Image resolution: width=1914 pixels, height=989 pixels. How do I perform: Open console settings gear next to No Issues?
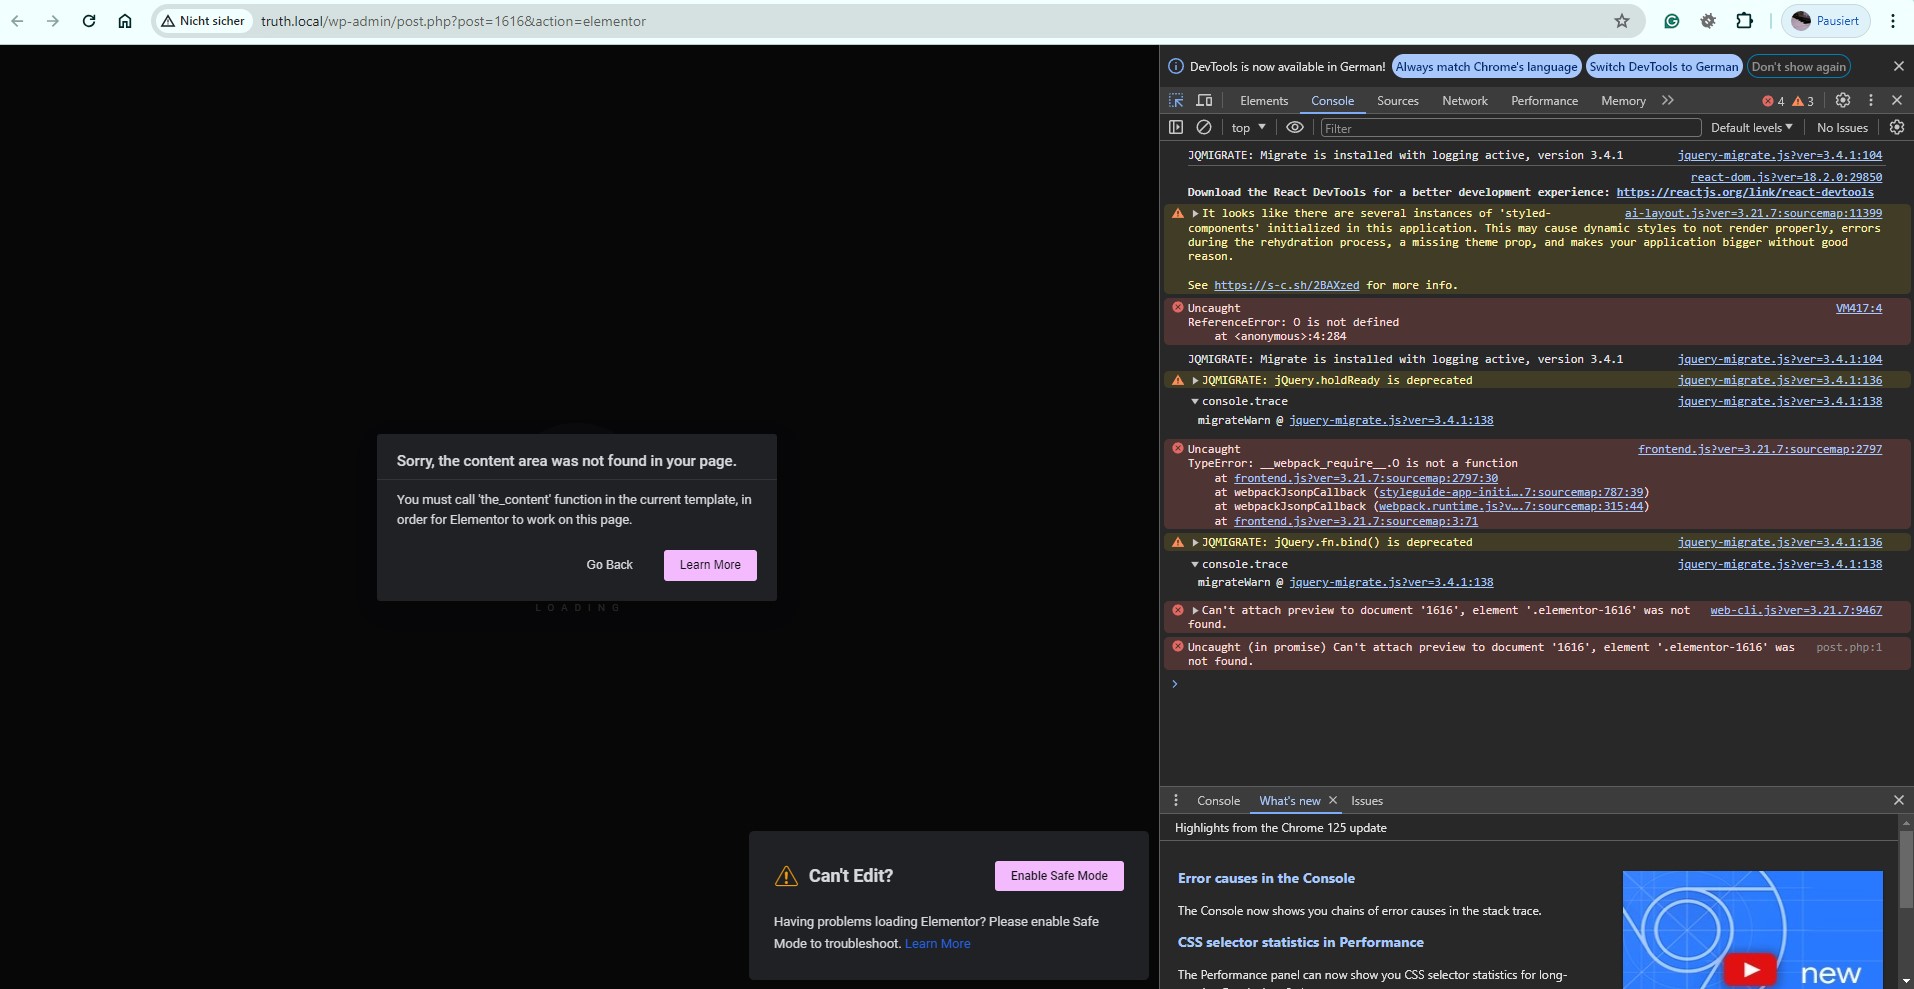[1896, 127]
